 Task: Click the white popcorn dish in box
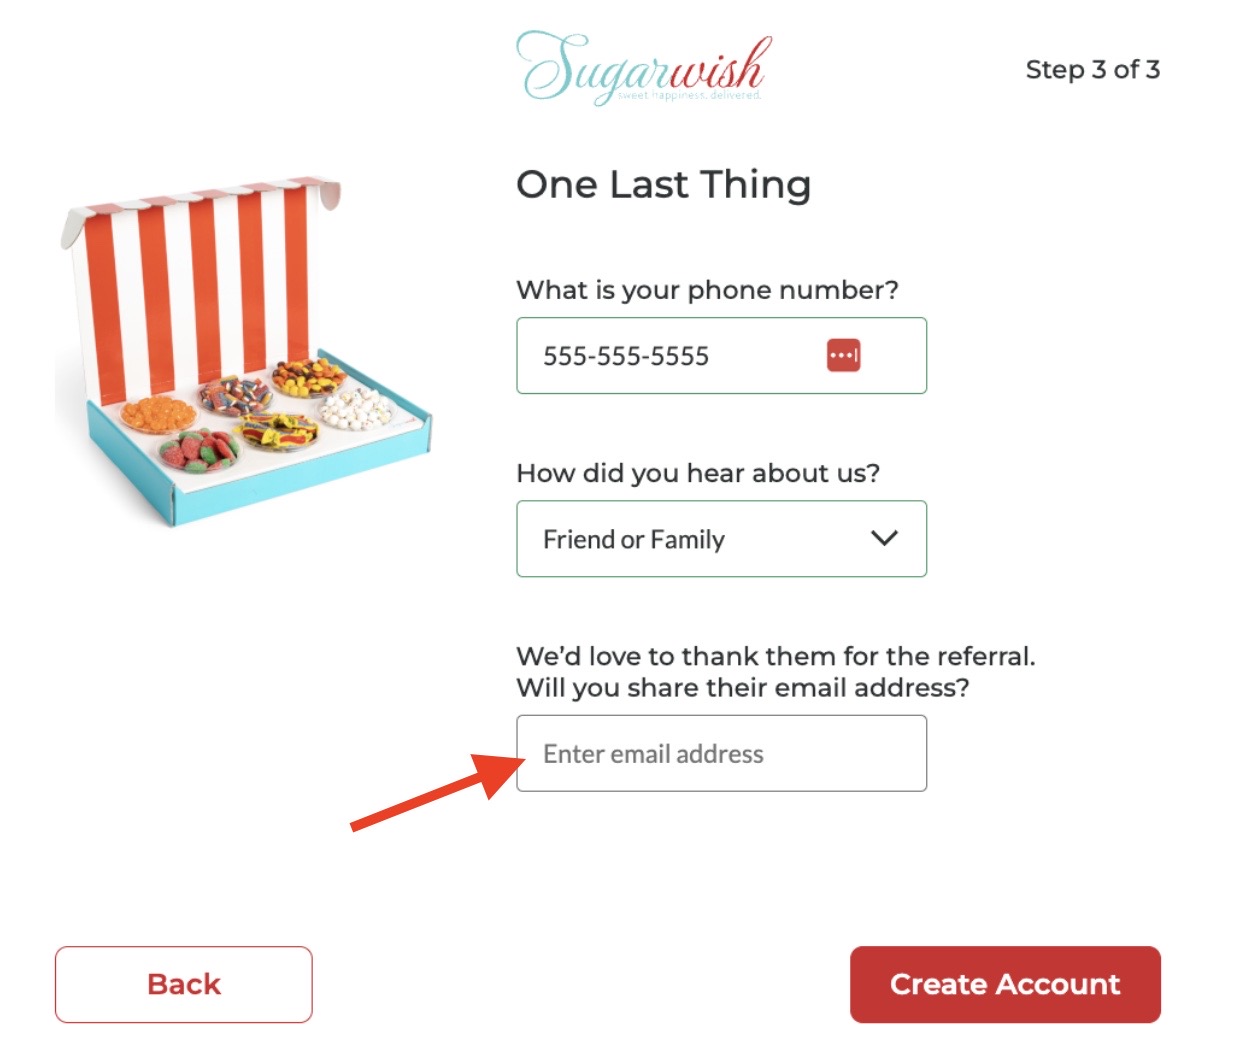pyautogui.click(x=356, y=407)
